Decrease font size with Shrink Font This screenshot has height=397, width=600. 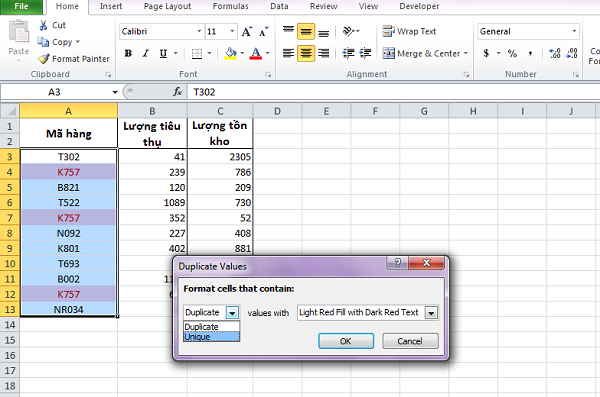pyautogui.click(x=264, y=31)
